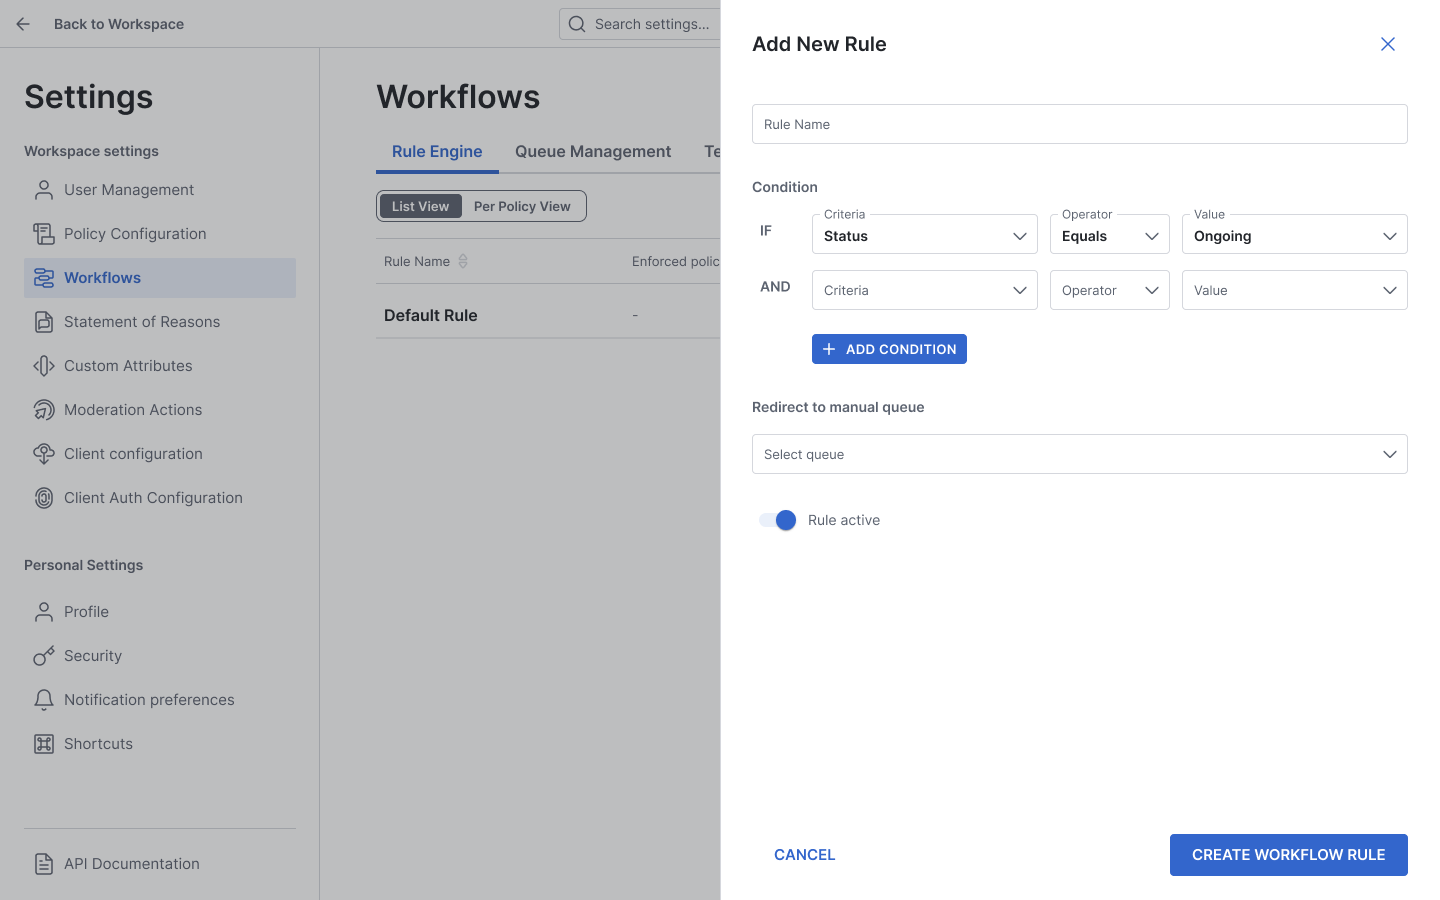Click the back arrow next to Back to Workspace

pyautogui.click(x=22, y=24)
